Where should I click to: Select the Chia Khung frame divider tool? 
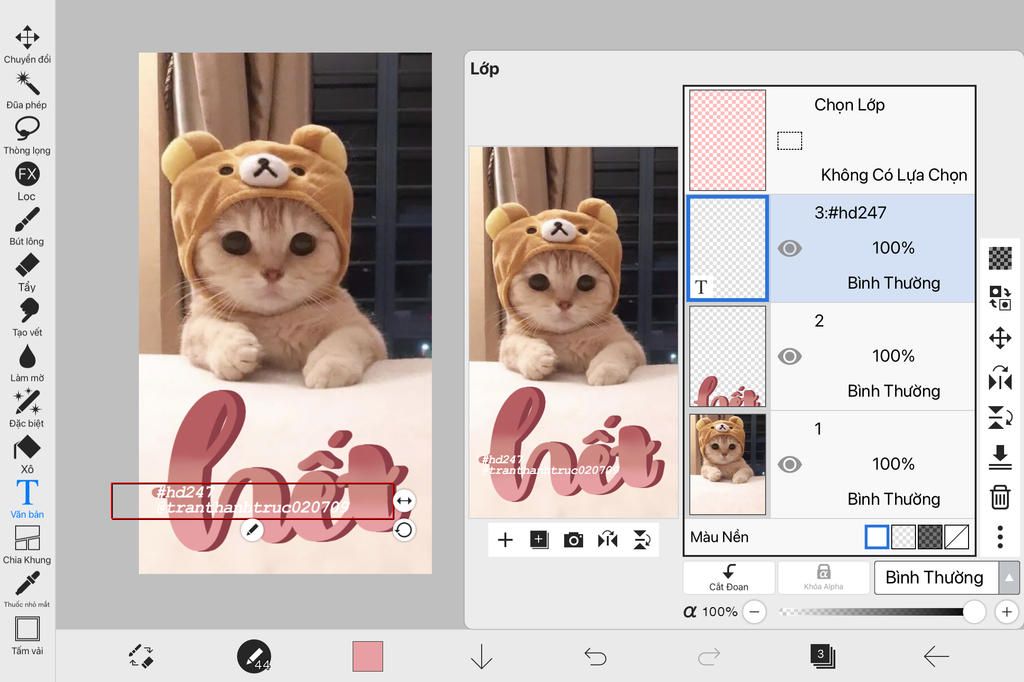(27, 545)
